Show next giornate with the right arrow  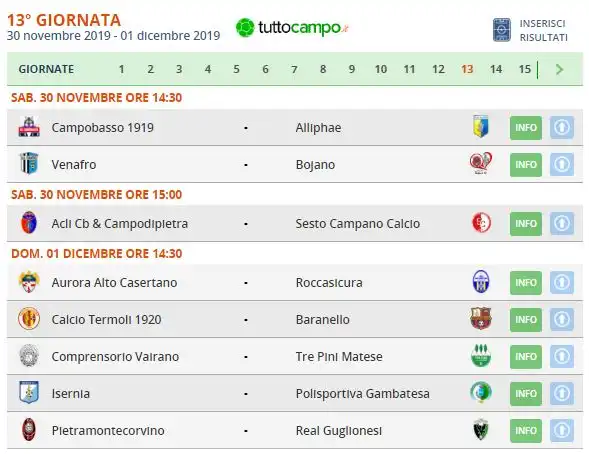click(559, 69)
